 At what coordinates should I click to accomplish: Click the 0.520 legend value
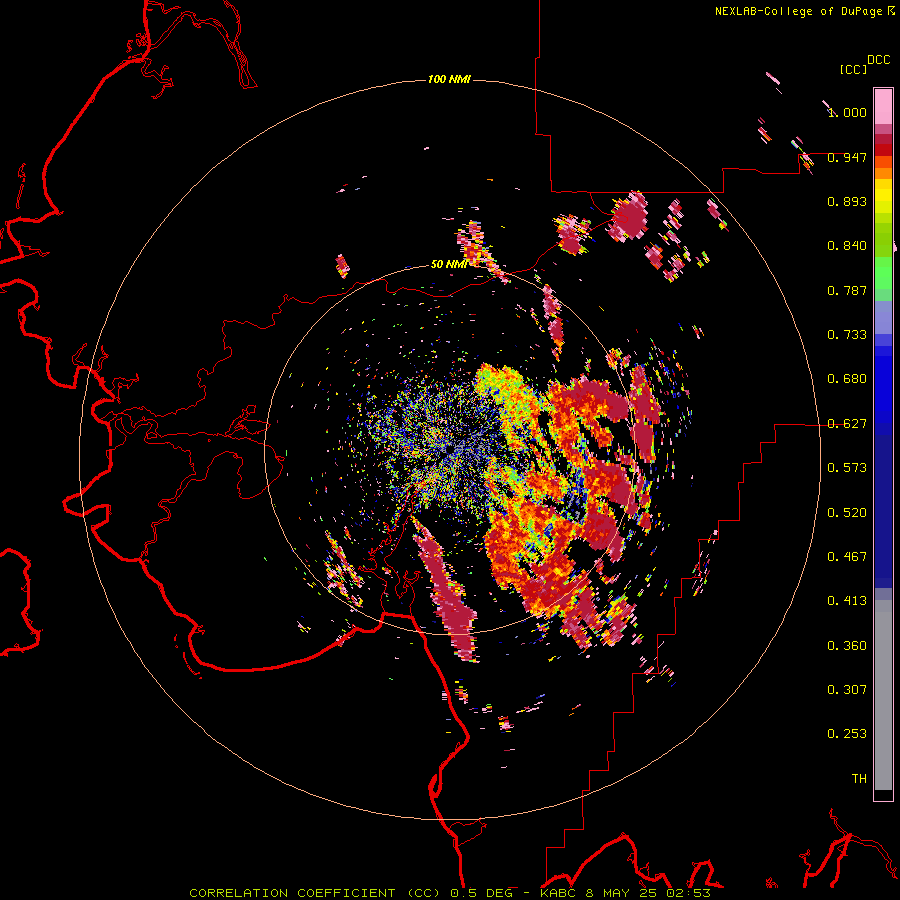847,513
